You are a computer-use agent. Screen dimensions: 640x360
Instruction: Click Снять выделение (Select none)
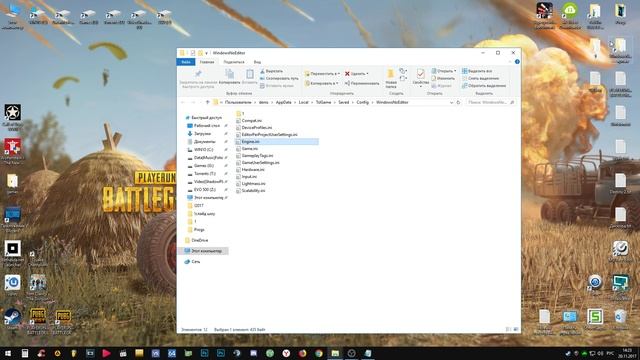coord(480,78)
